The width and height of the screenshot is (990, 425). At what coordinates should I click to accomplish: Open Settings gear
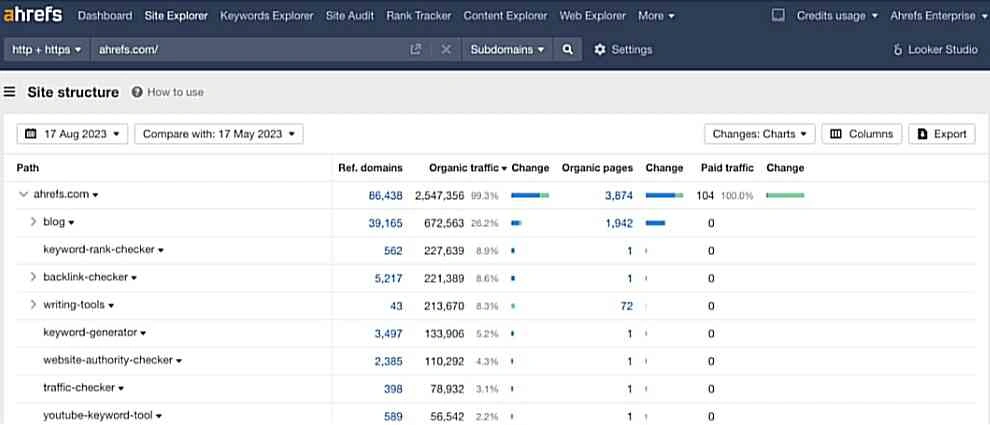click(x=623, y=49)
